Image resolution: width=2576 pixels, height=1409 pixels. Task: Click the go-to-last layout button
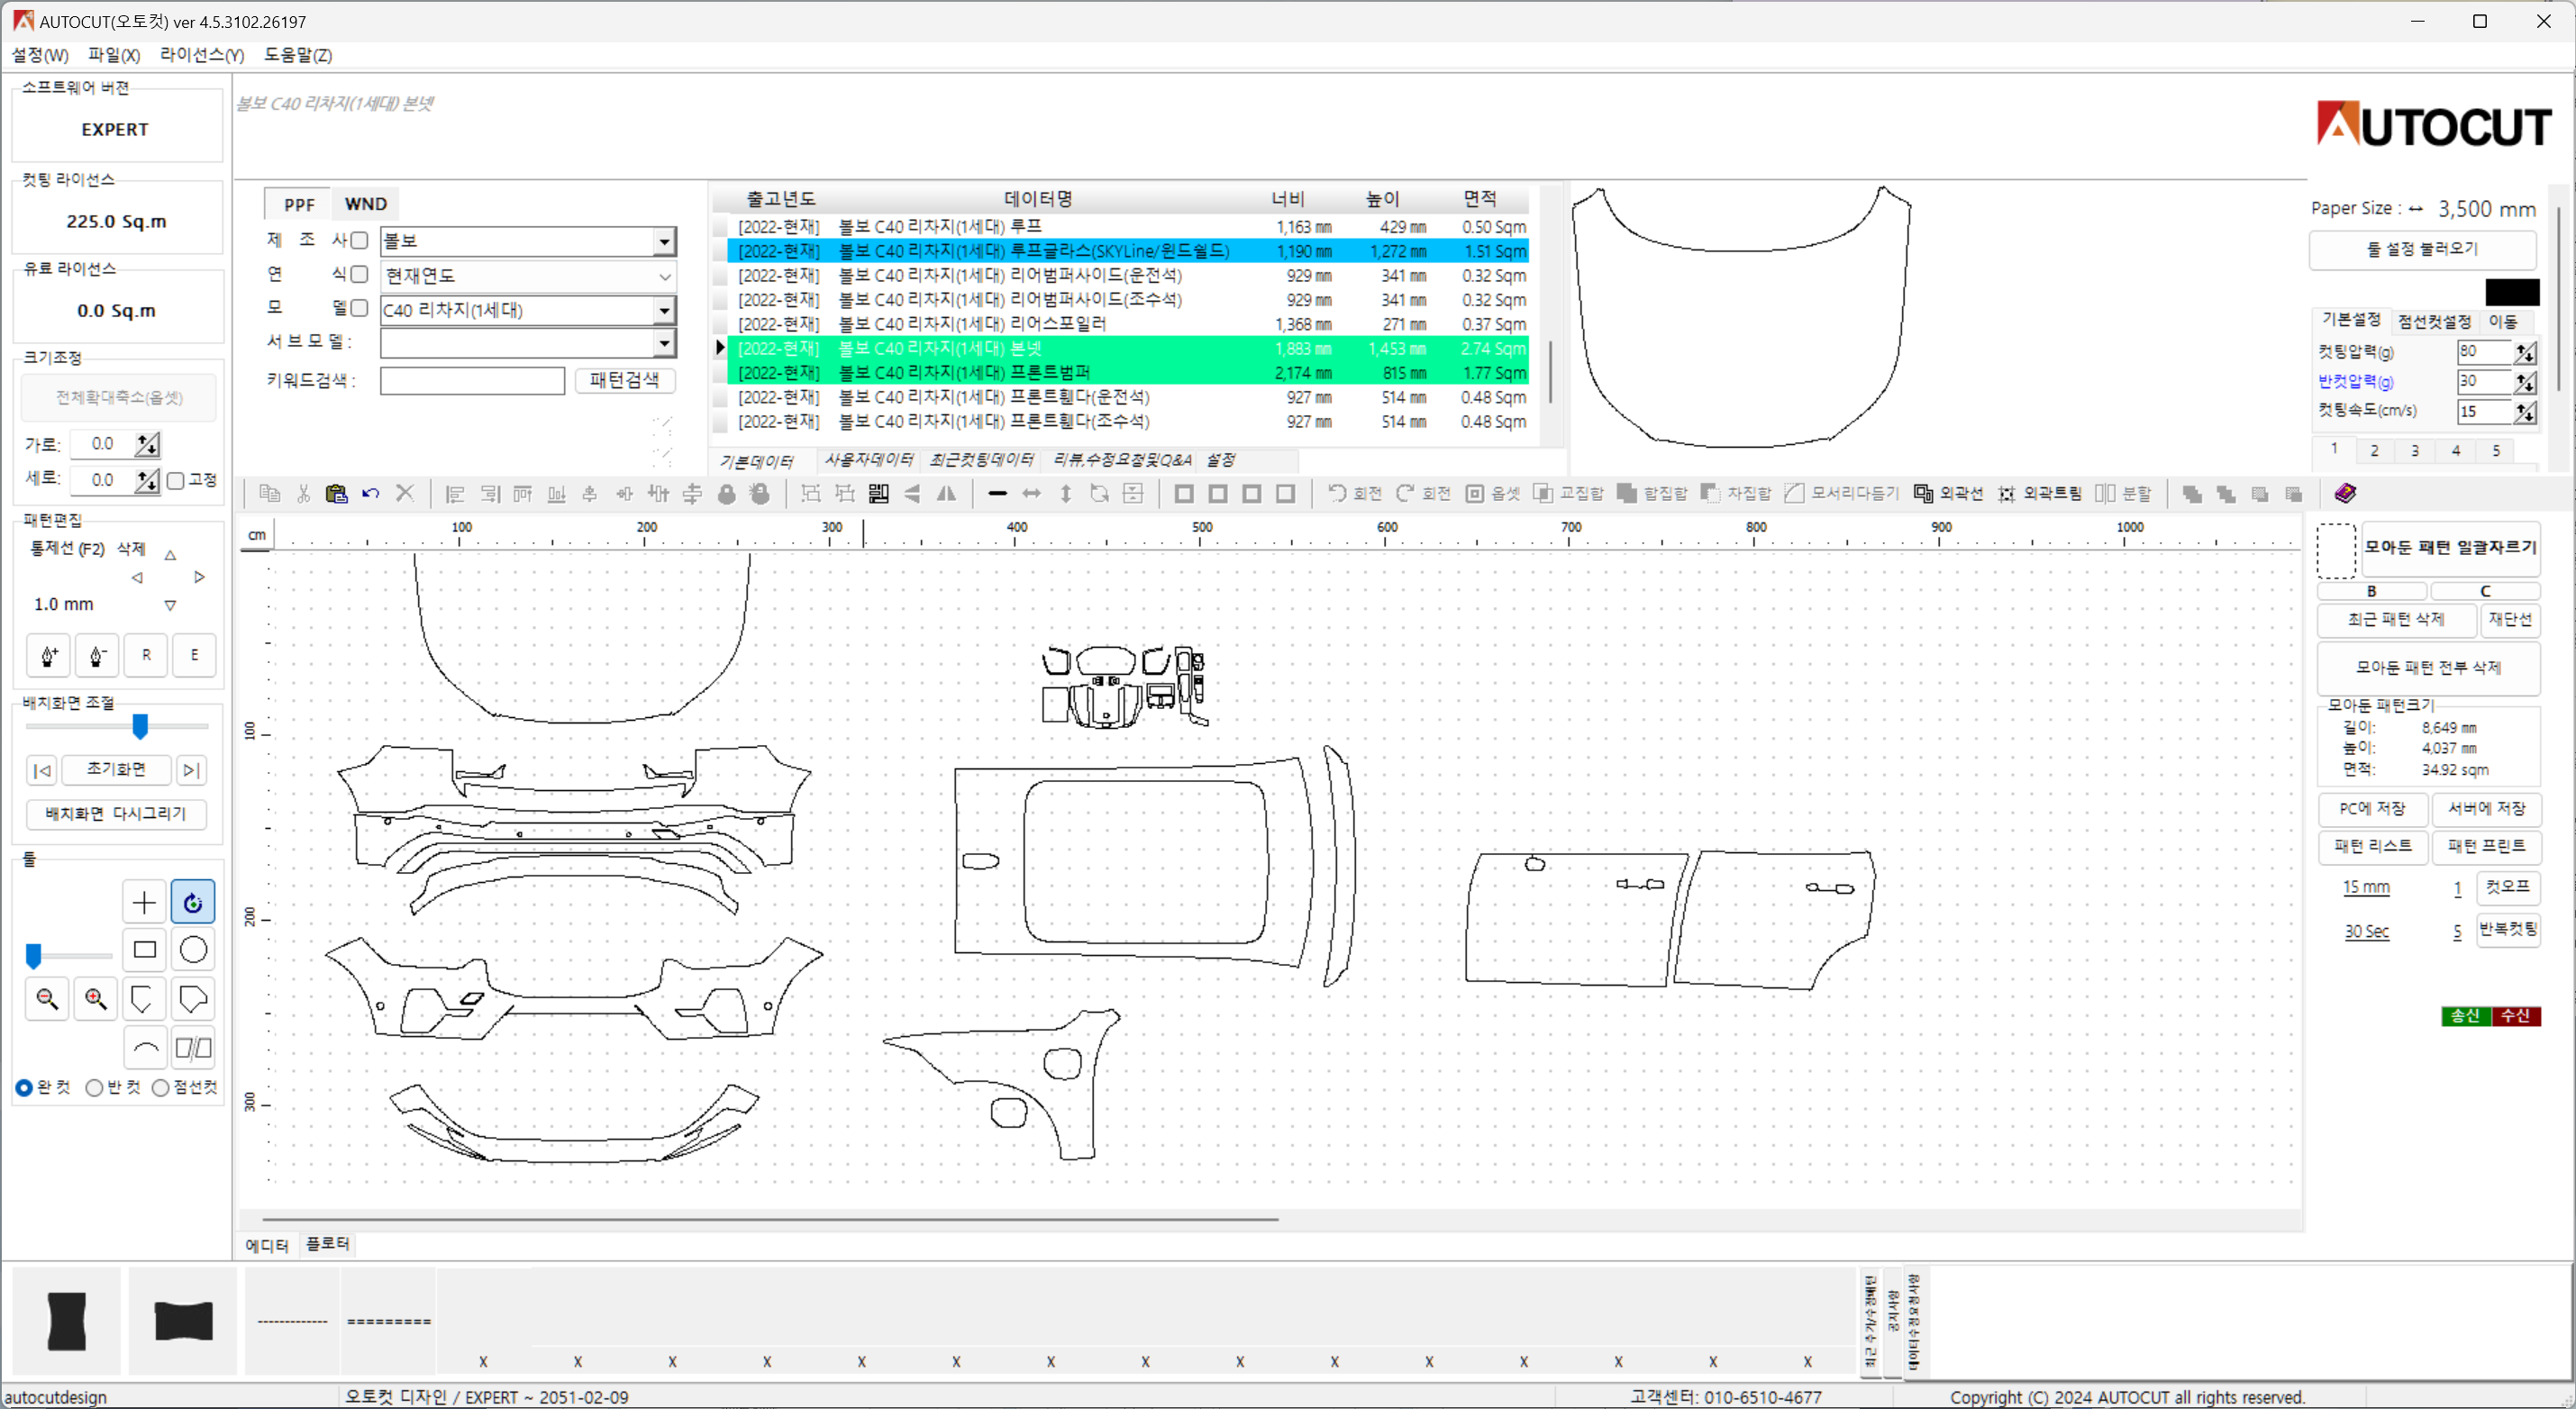coord(191,770)
